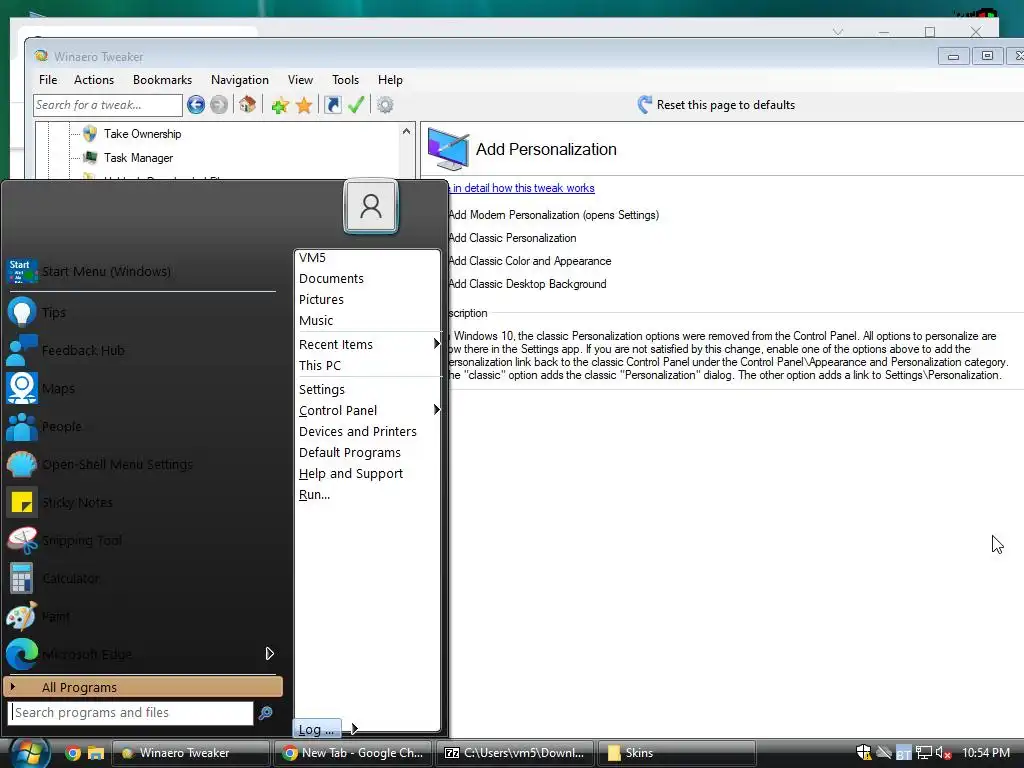1024x768 pixels.
Task: Expand the Recent Items submenu arrow
Action: pos(437,344)
